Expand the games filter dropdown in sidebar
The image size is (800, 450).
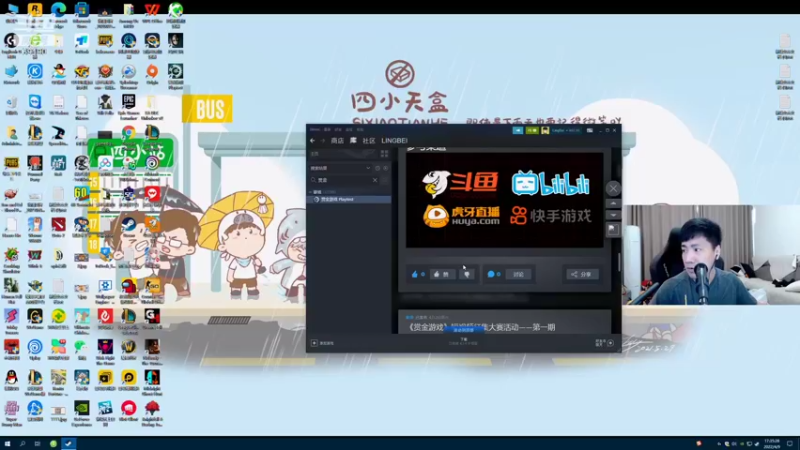pyautogui.click(x=368, y=168)
